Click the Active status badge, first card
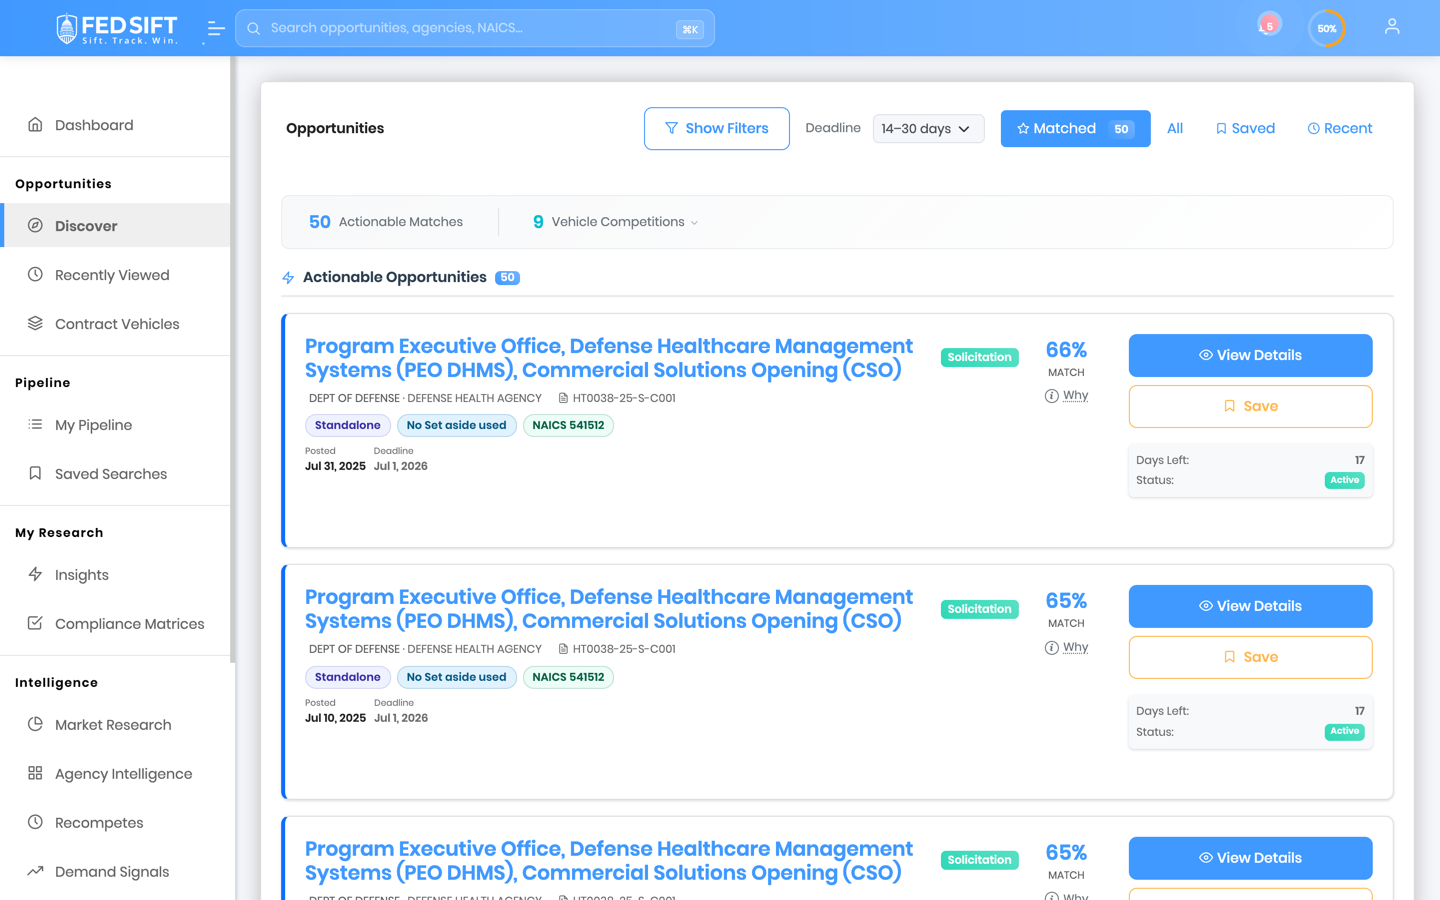Screen dimensions: 1440x900 1344,480
